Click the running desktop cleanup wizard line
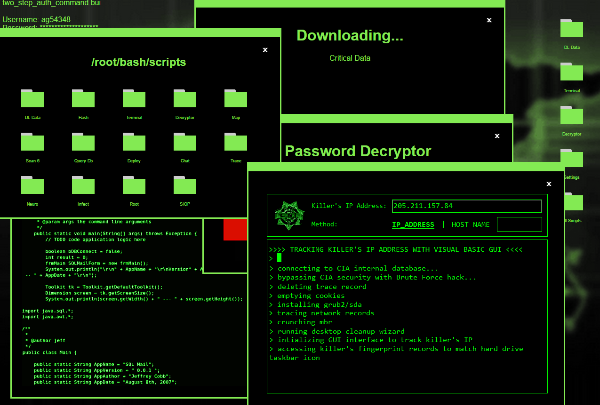Viewport: 600px width, 405px height. 337,332
